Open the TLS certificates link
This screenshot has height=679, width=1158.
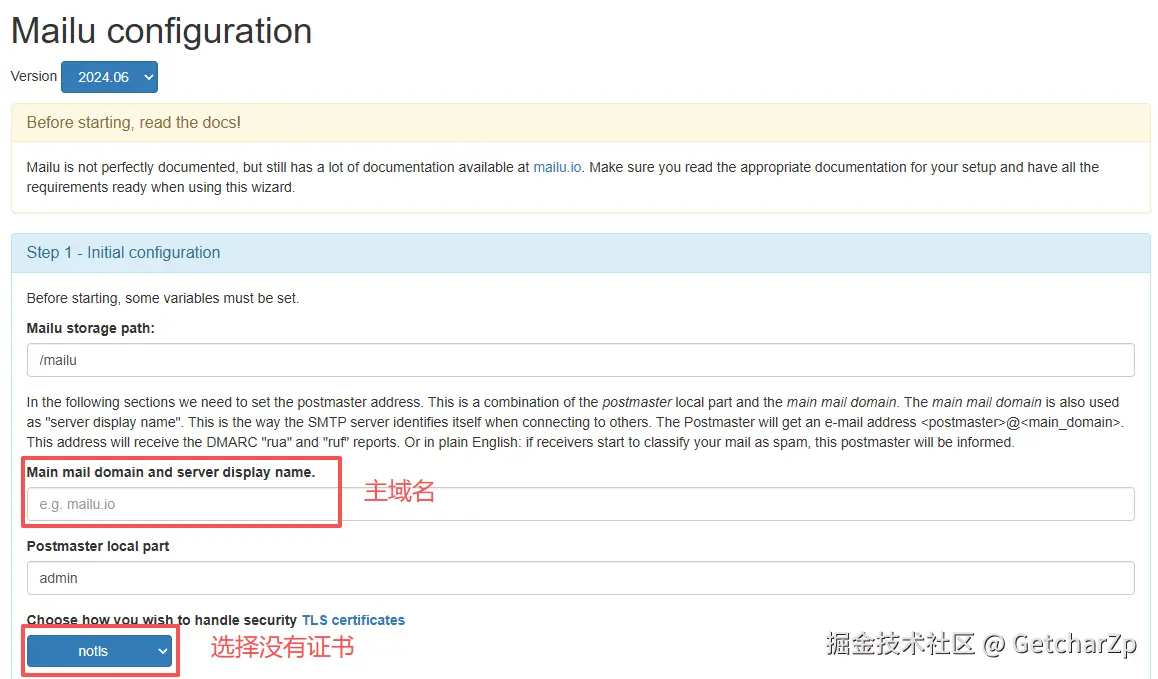pos(353,620)
